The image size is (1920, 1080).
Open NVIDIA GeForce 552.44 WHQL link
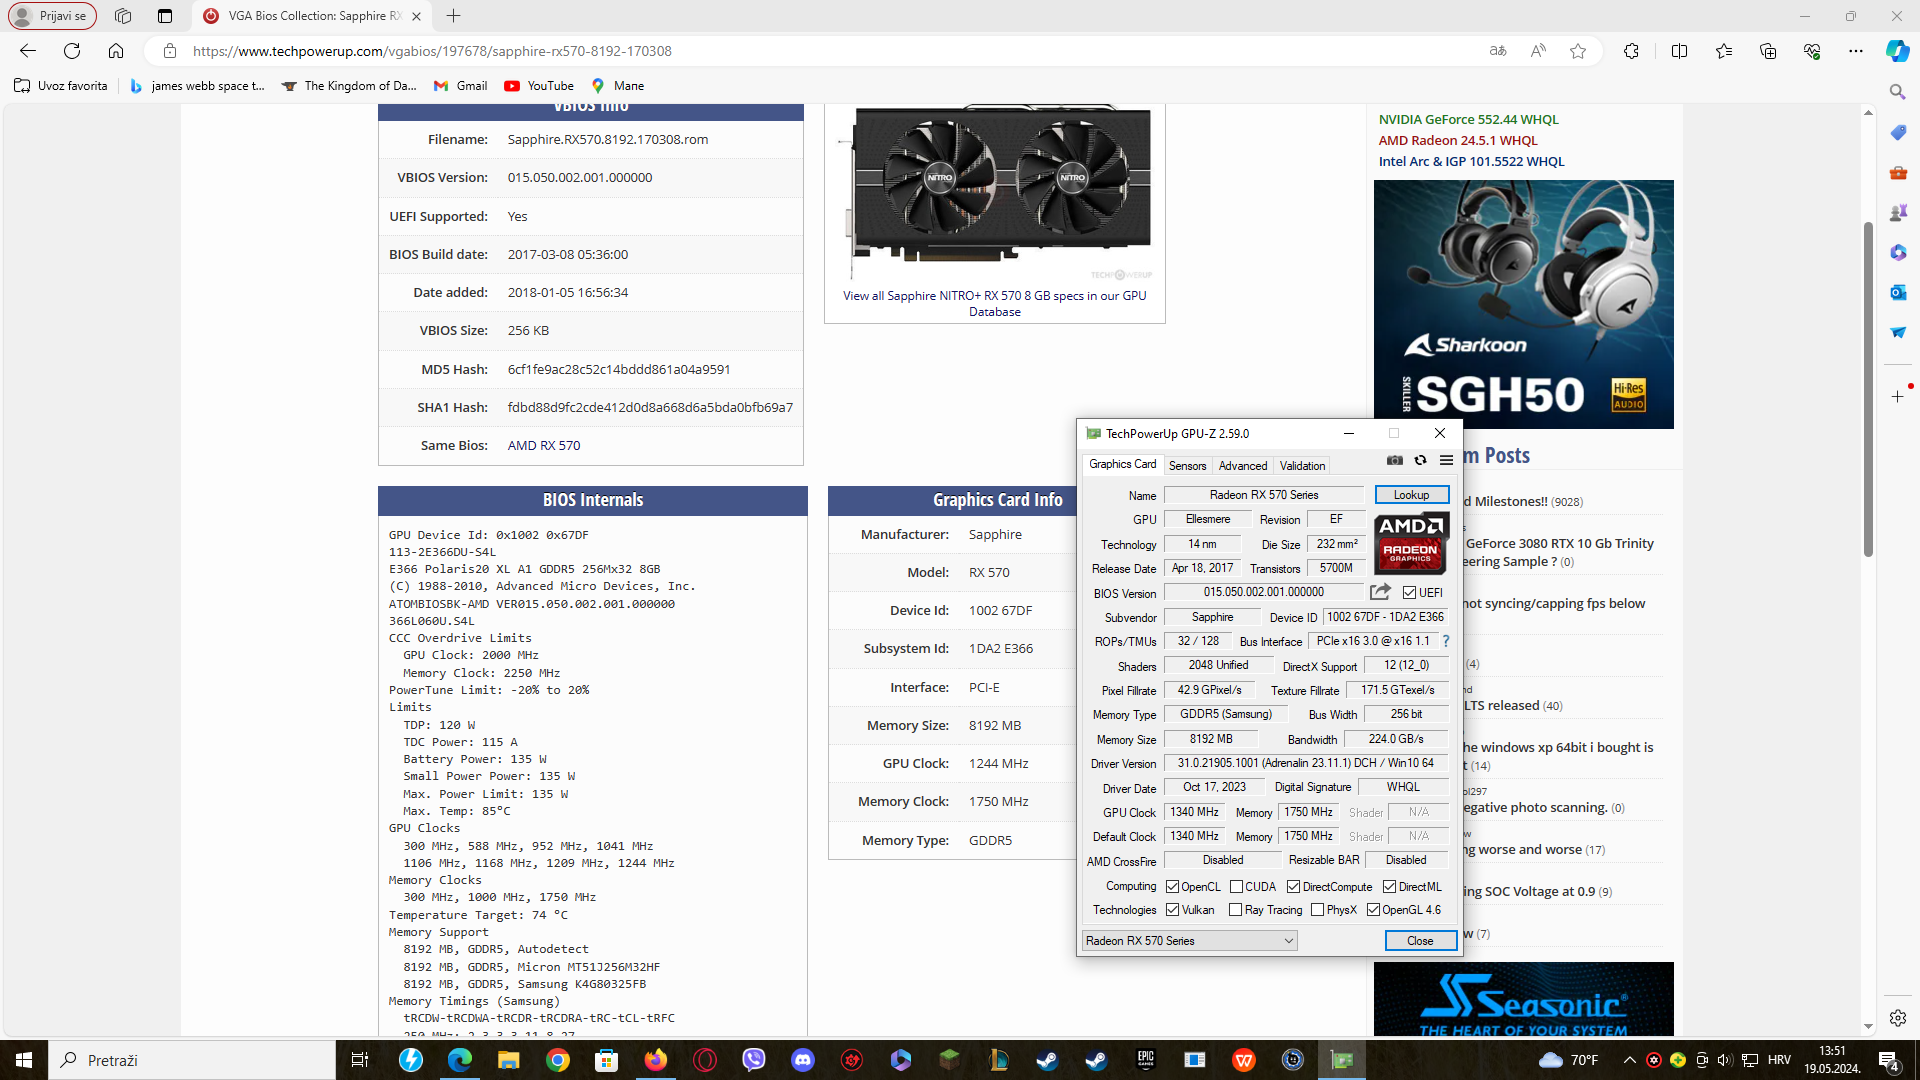coord(1468,120)
